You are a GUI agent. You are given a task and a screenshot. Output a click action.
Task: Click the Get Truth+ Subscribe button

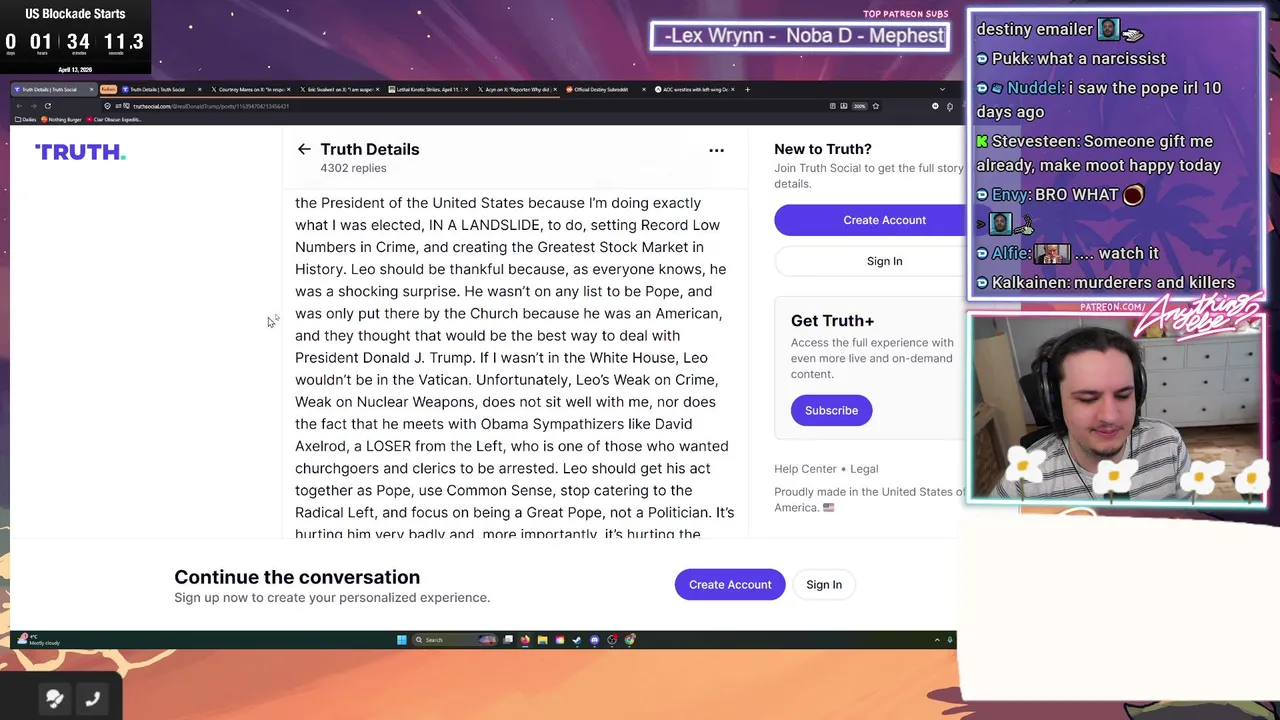click(831, 410)
